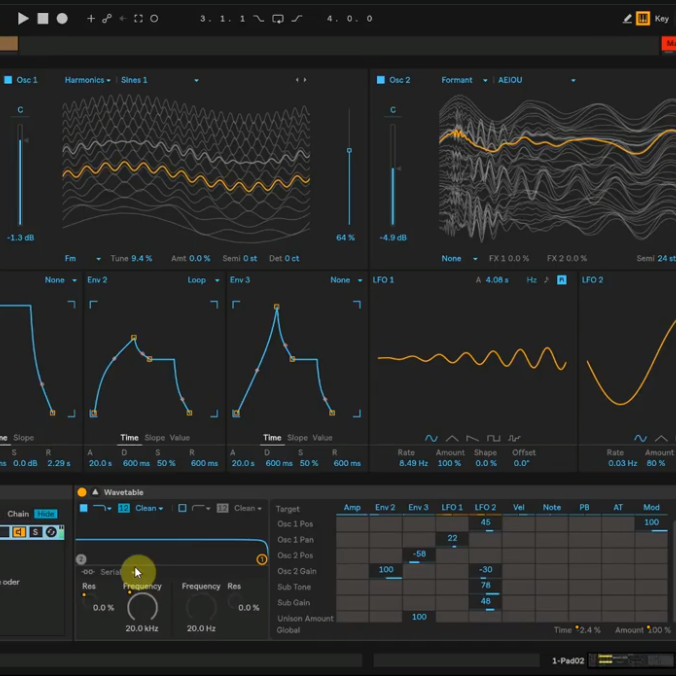Viewport: 676px width, 676px height.
Task: Toggle Wavetable device activator orange button
Action: 82,492
